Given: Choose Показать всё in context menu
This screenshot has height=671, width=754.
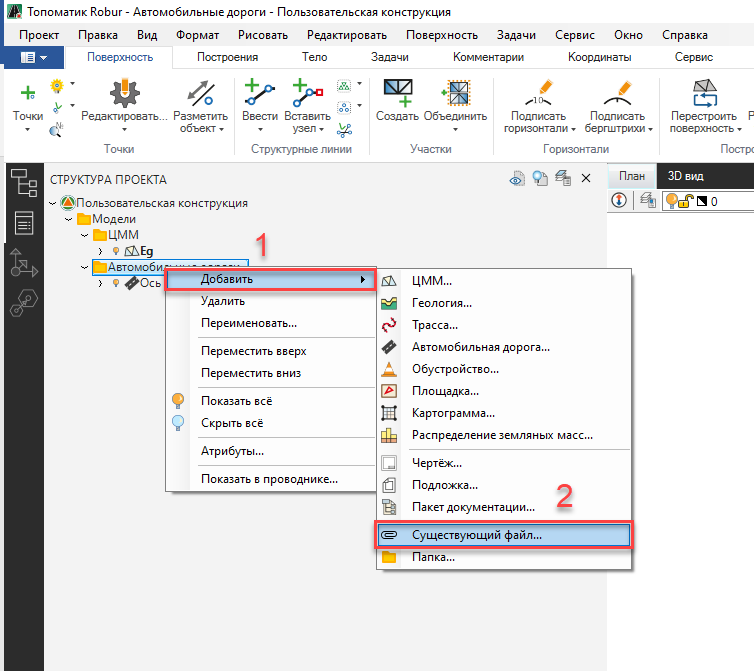Looking at the screenshot, I should [270, 401].
